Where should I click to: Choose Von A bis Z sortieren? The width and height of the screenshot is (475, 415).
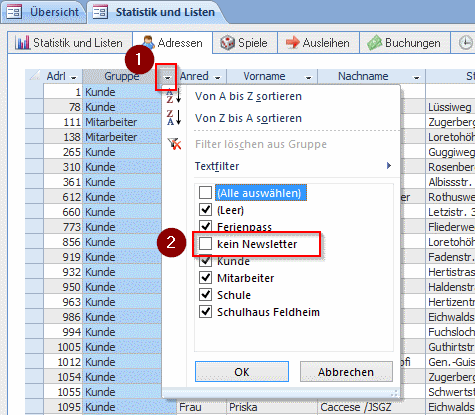(248, 96)
